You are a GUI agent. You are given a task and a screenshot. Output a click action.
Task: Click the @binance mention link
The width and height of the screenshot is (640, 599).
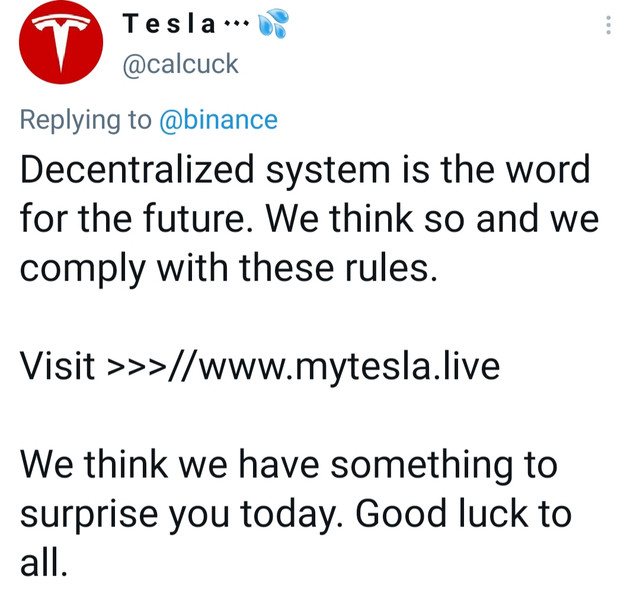point(218,120)
